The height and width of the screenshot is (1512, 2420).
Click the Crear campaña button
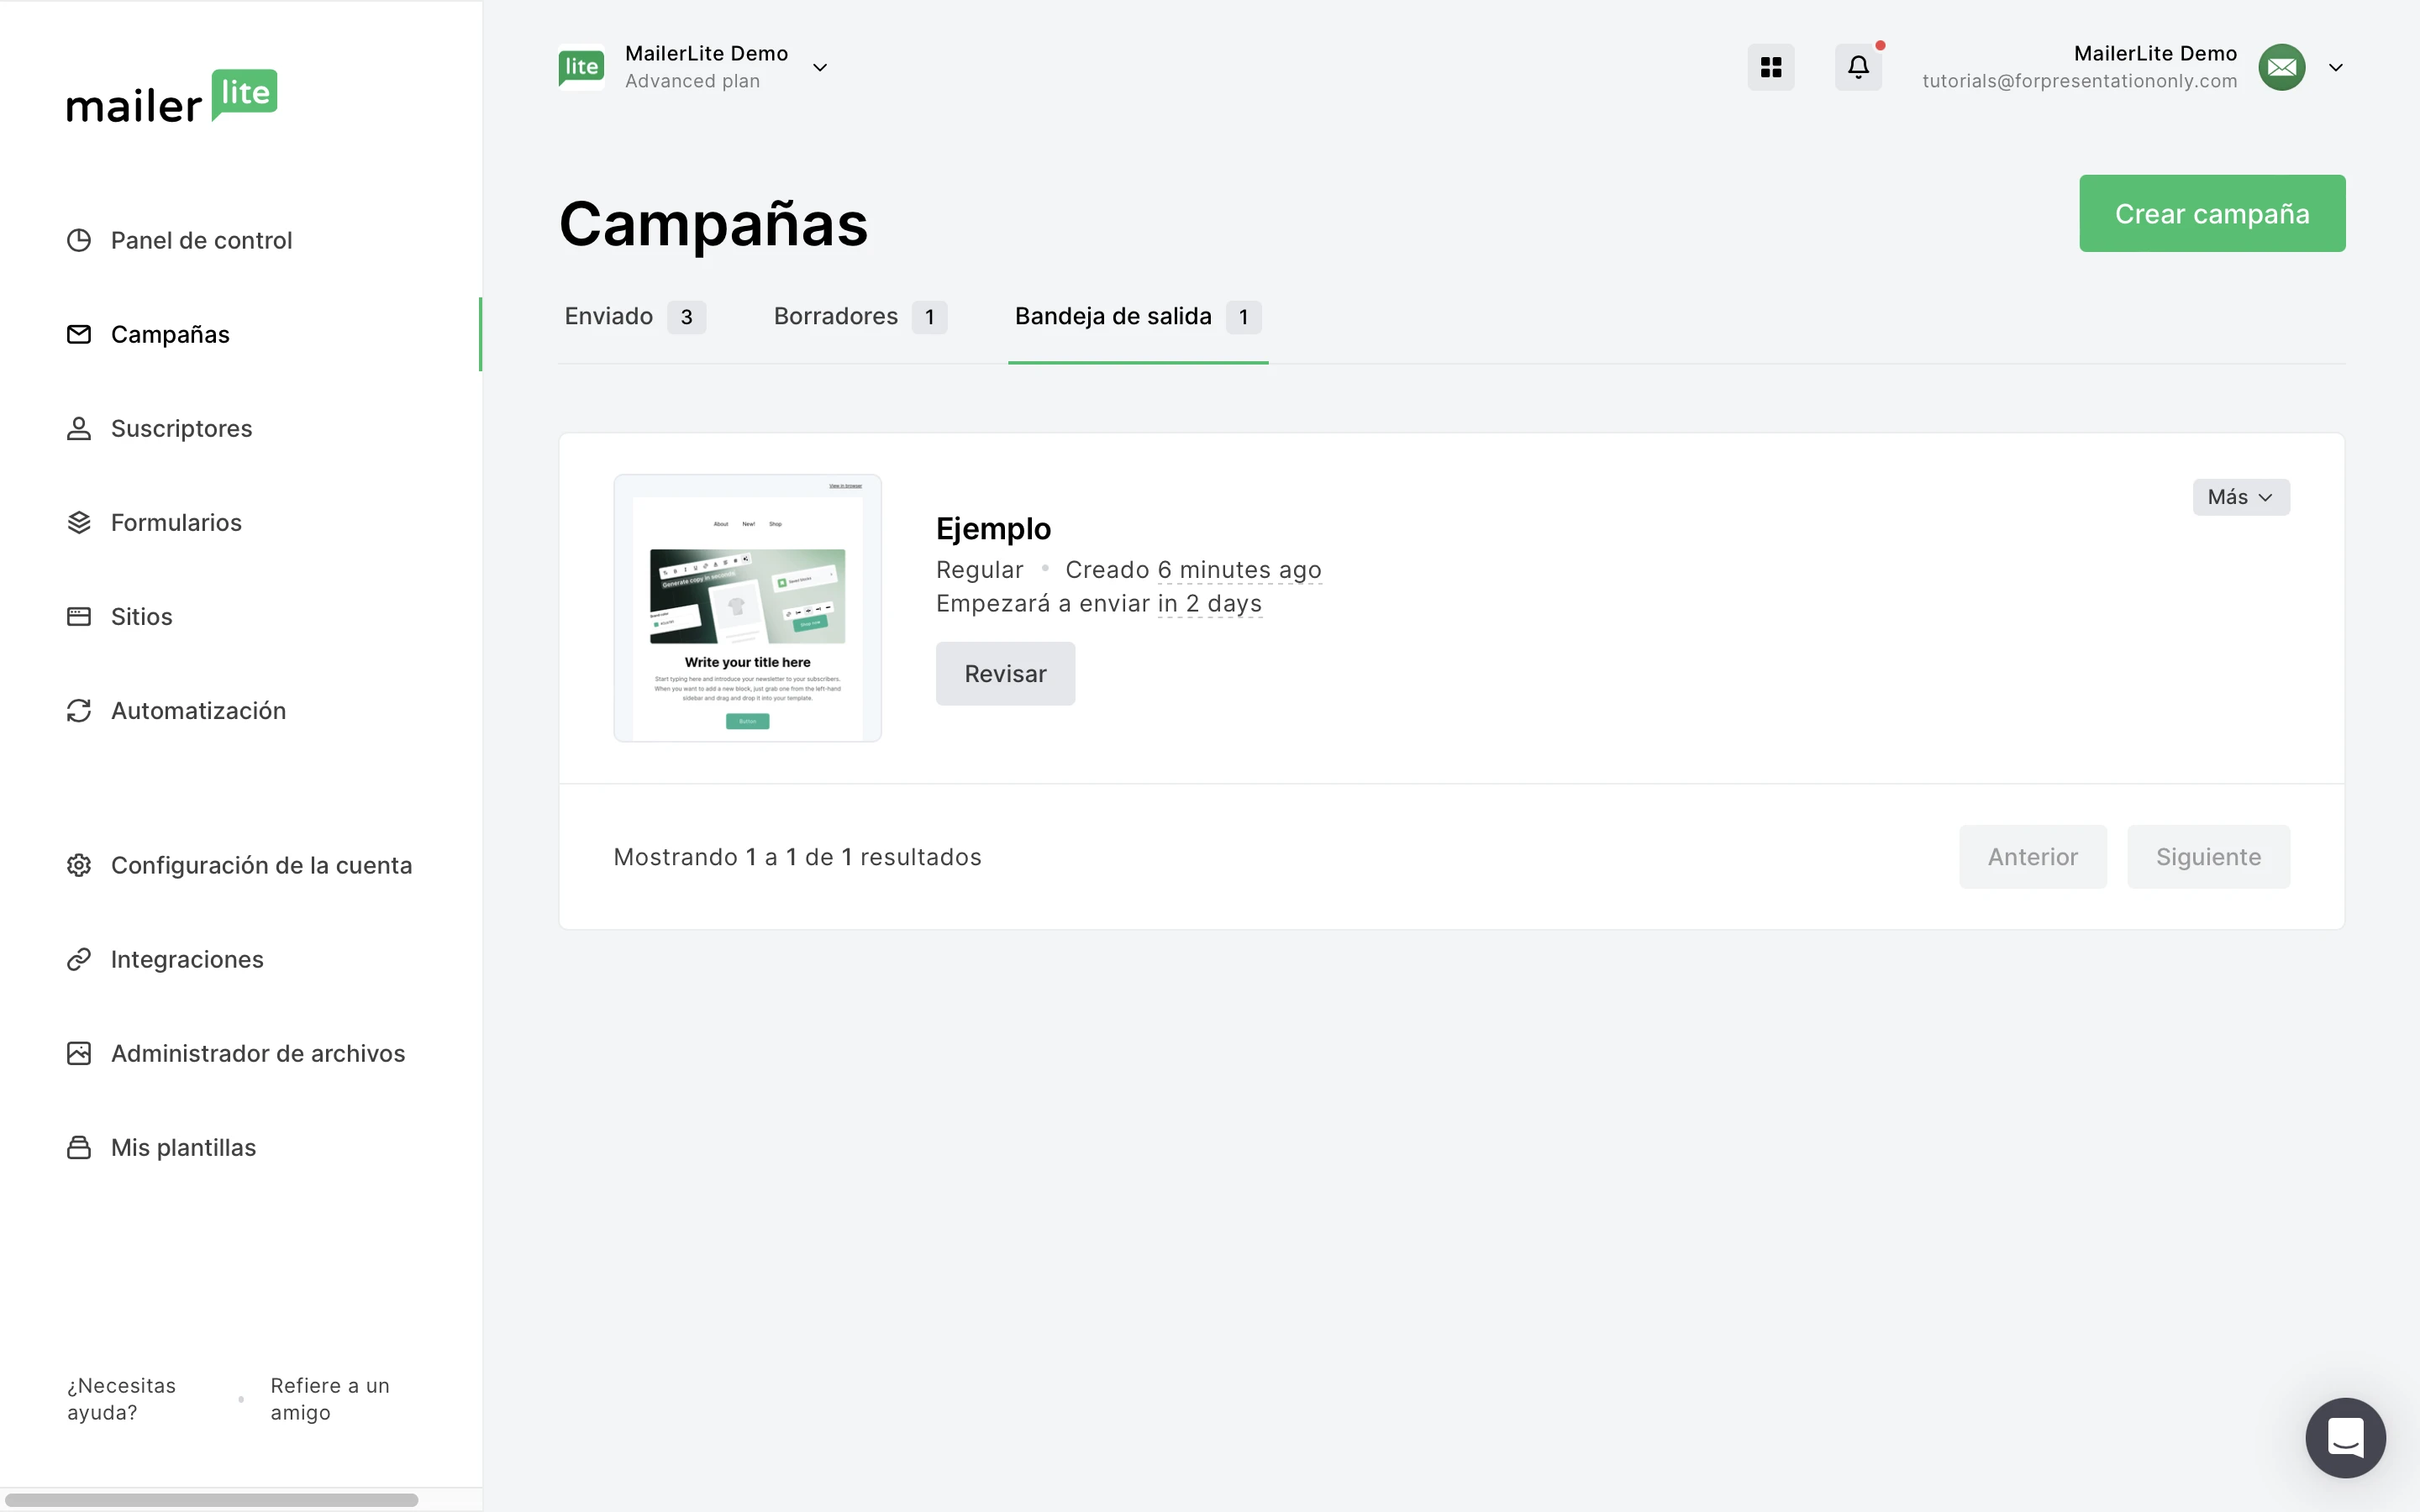click(2211, 213)
